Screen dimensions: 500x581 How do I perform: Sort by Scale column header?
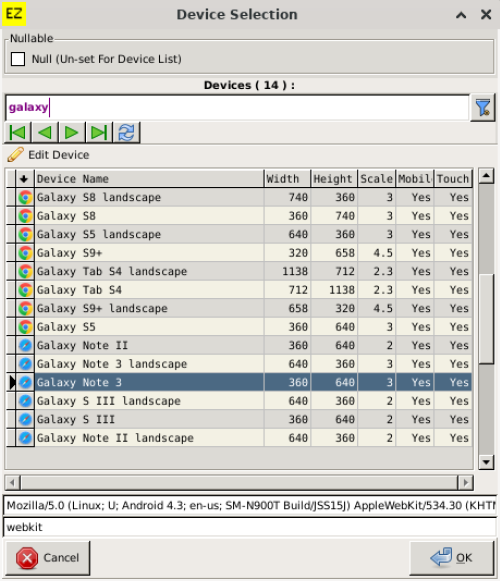[x=377, y=179]
